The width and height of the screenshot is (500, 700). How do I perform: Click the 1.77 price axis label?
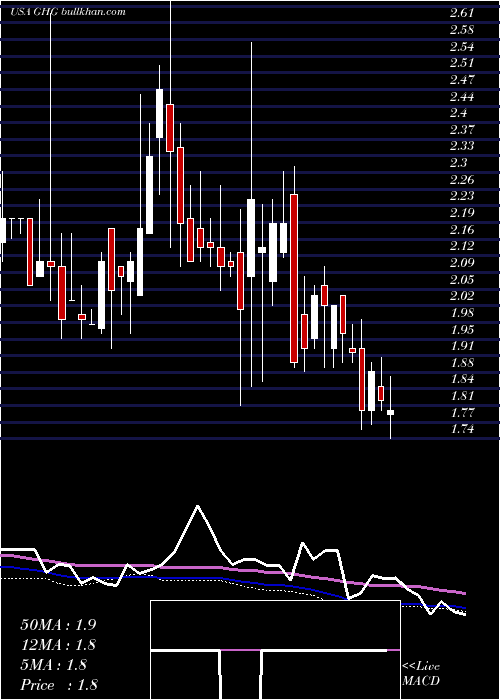click(x=461, y=412)
